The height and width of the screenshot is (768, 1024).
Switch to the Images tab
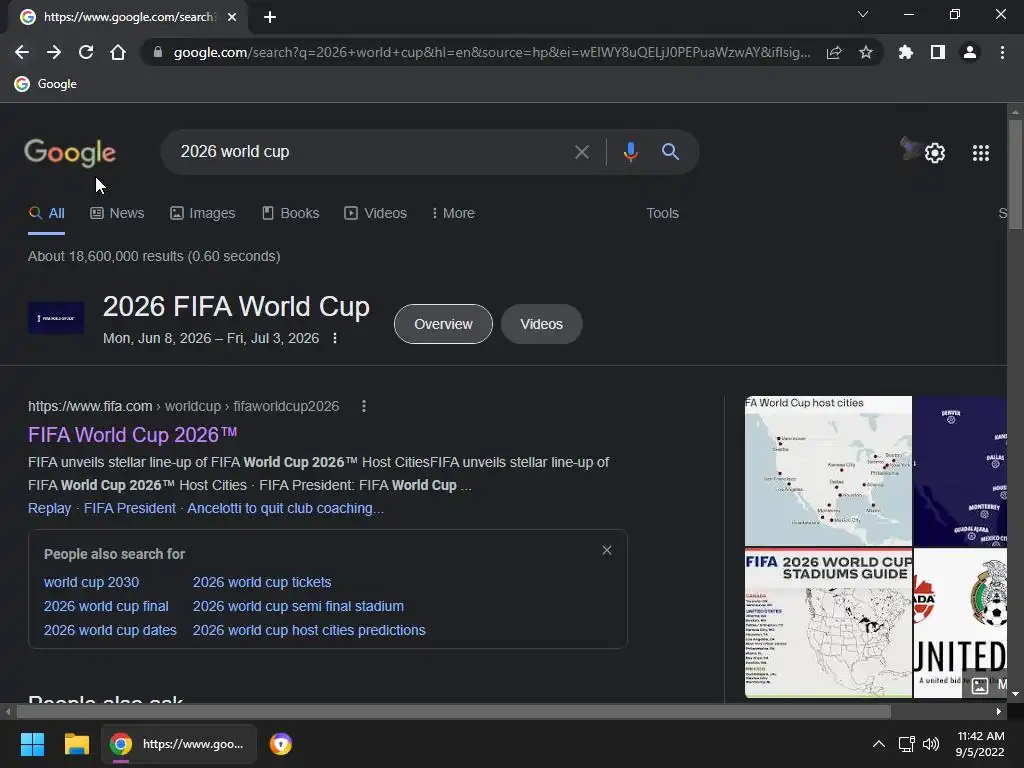(202, 214)
